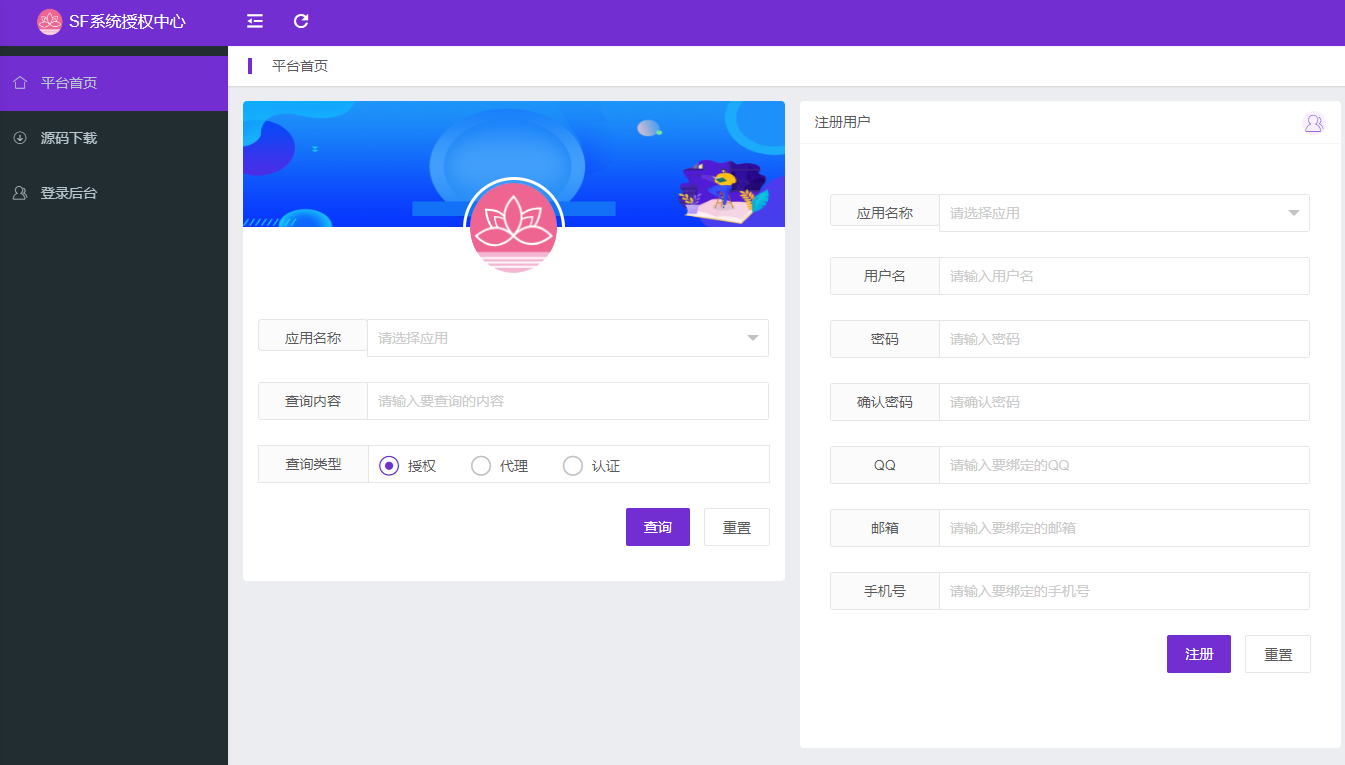Open 平台首页 in the sidebar

(114, 83)
